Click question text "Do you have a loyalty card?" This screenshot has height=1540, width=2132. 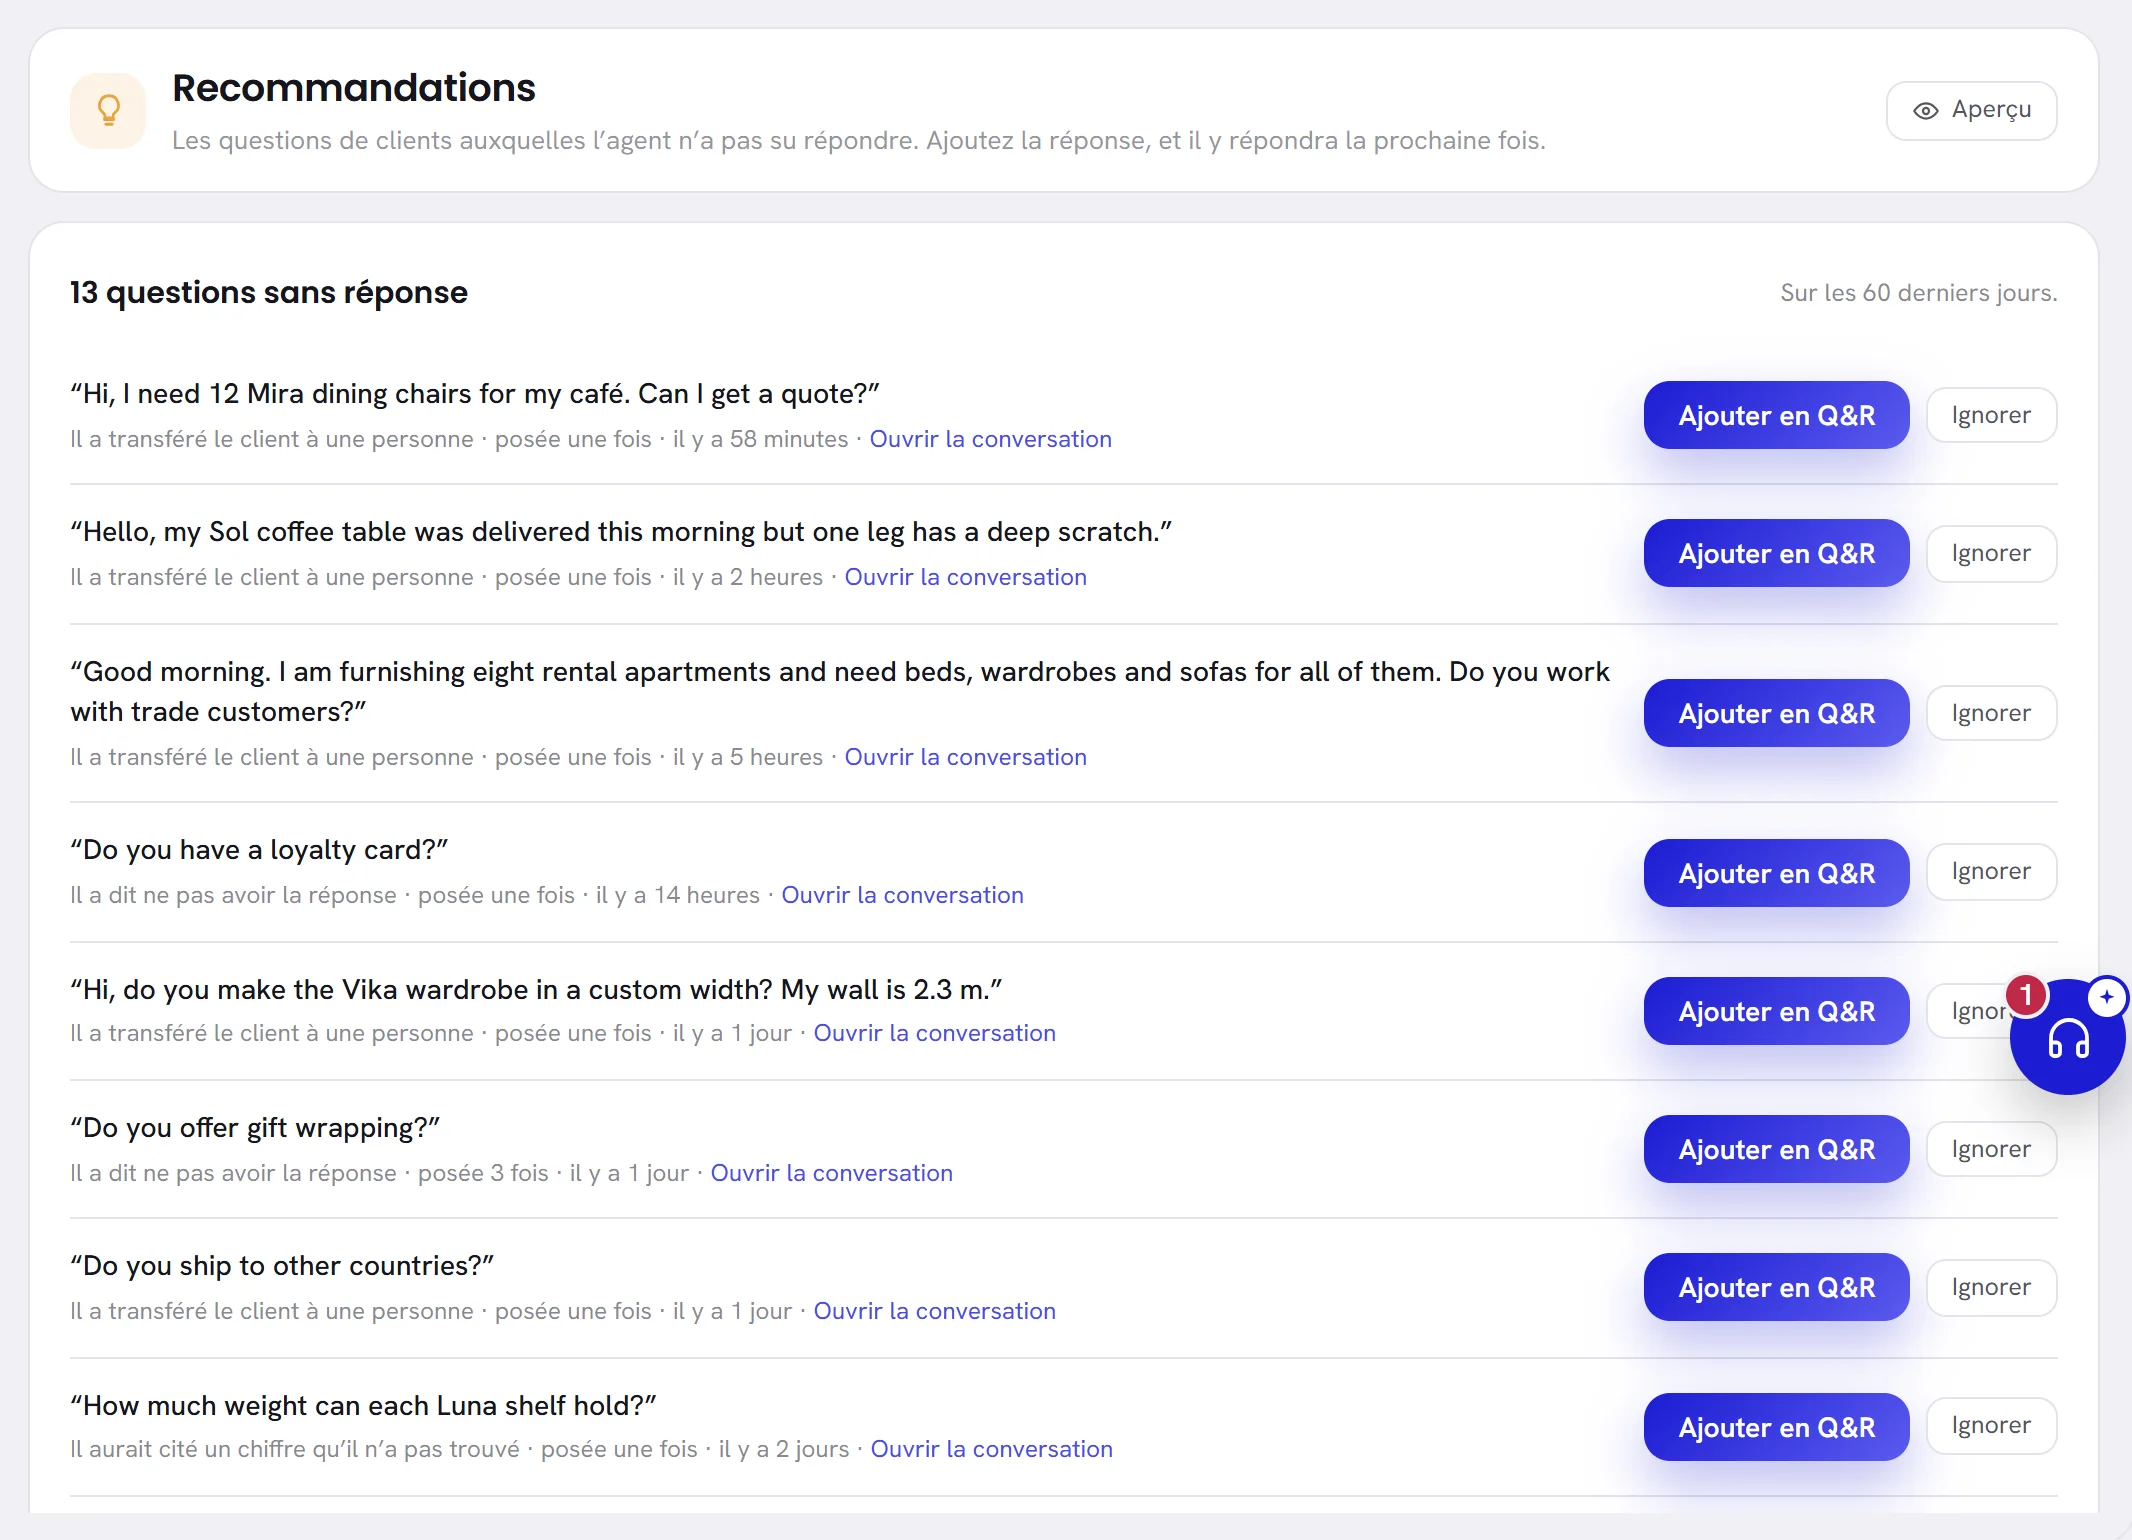coord(259,850)
